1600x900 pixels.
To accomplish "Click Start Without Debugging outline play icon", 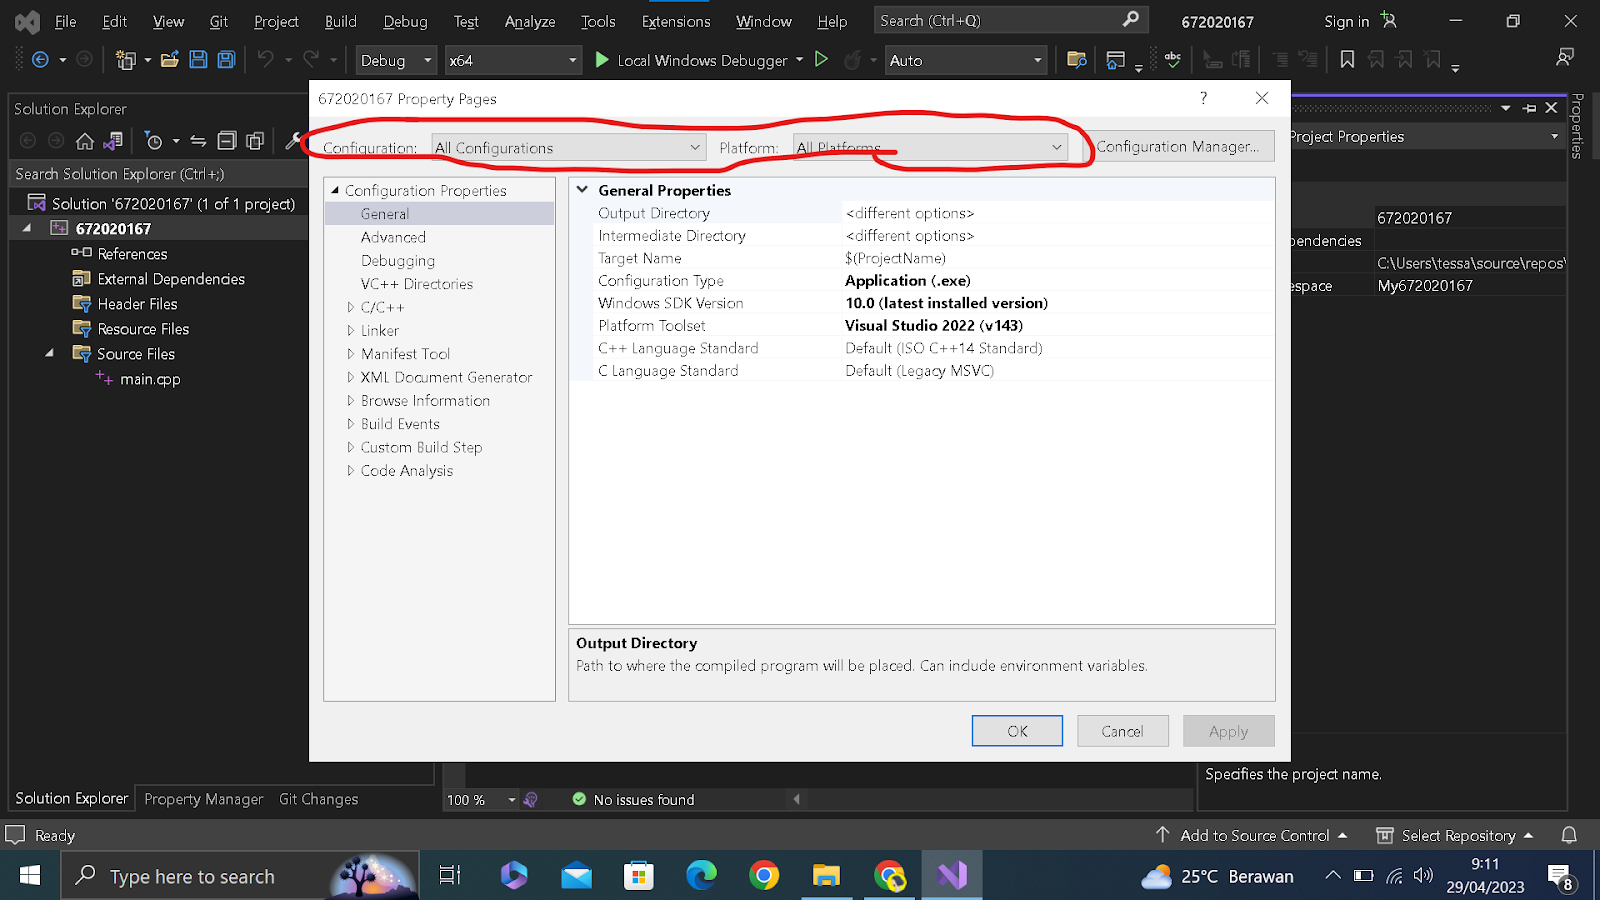I will [821, 60].
